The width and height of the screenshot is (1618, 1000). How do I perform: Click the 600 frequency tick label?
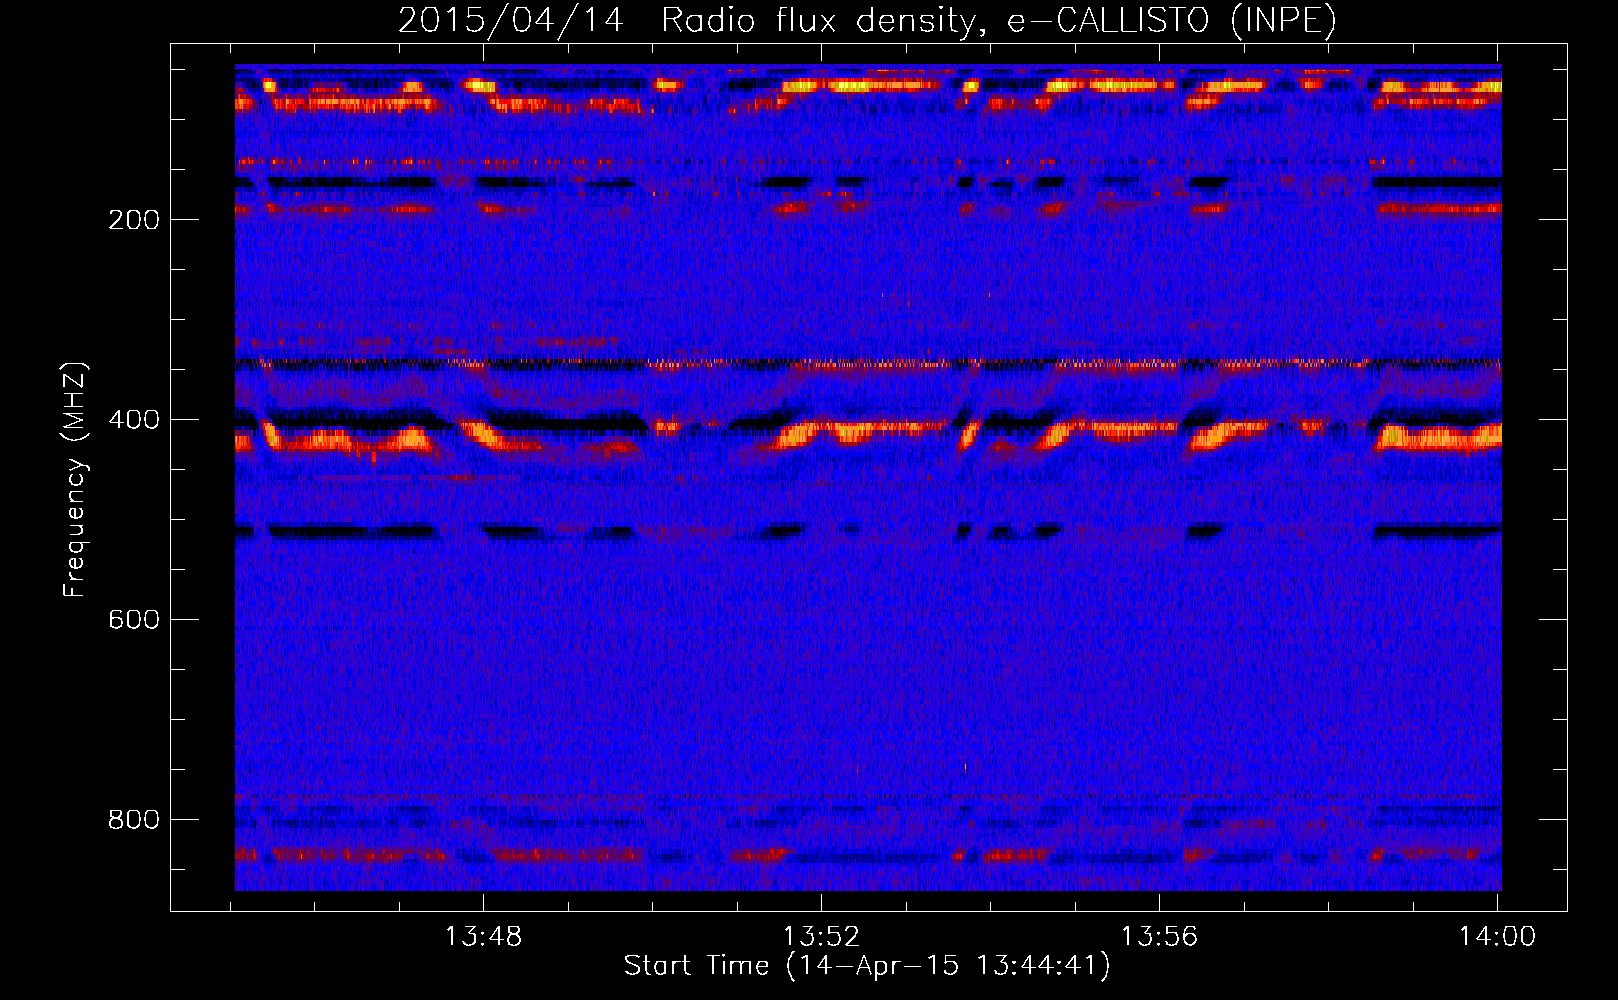[x=134, y=620]
